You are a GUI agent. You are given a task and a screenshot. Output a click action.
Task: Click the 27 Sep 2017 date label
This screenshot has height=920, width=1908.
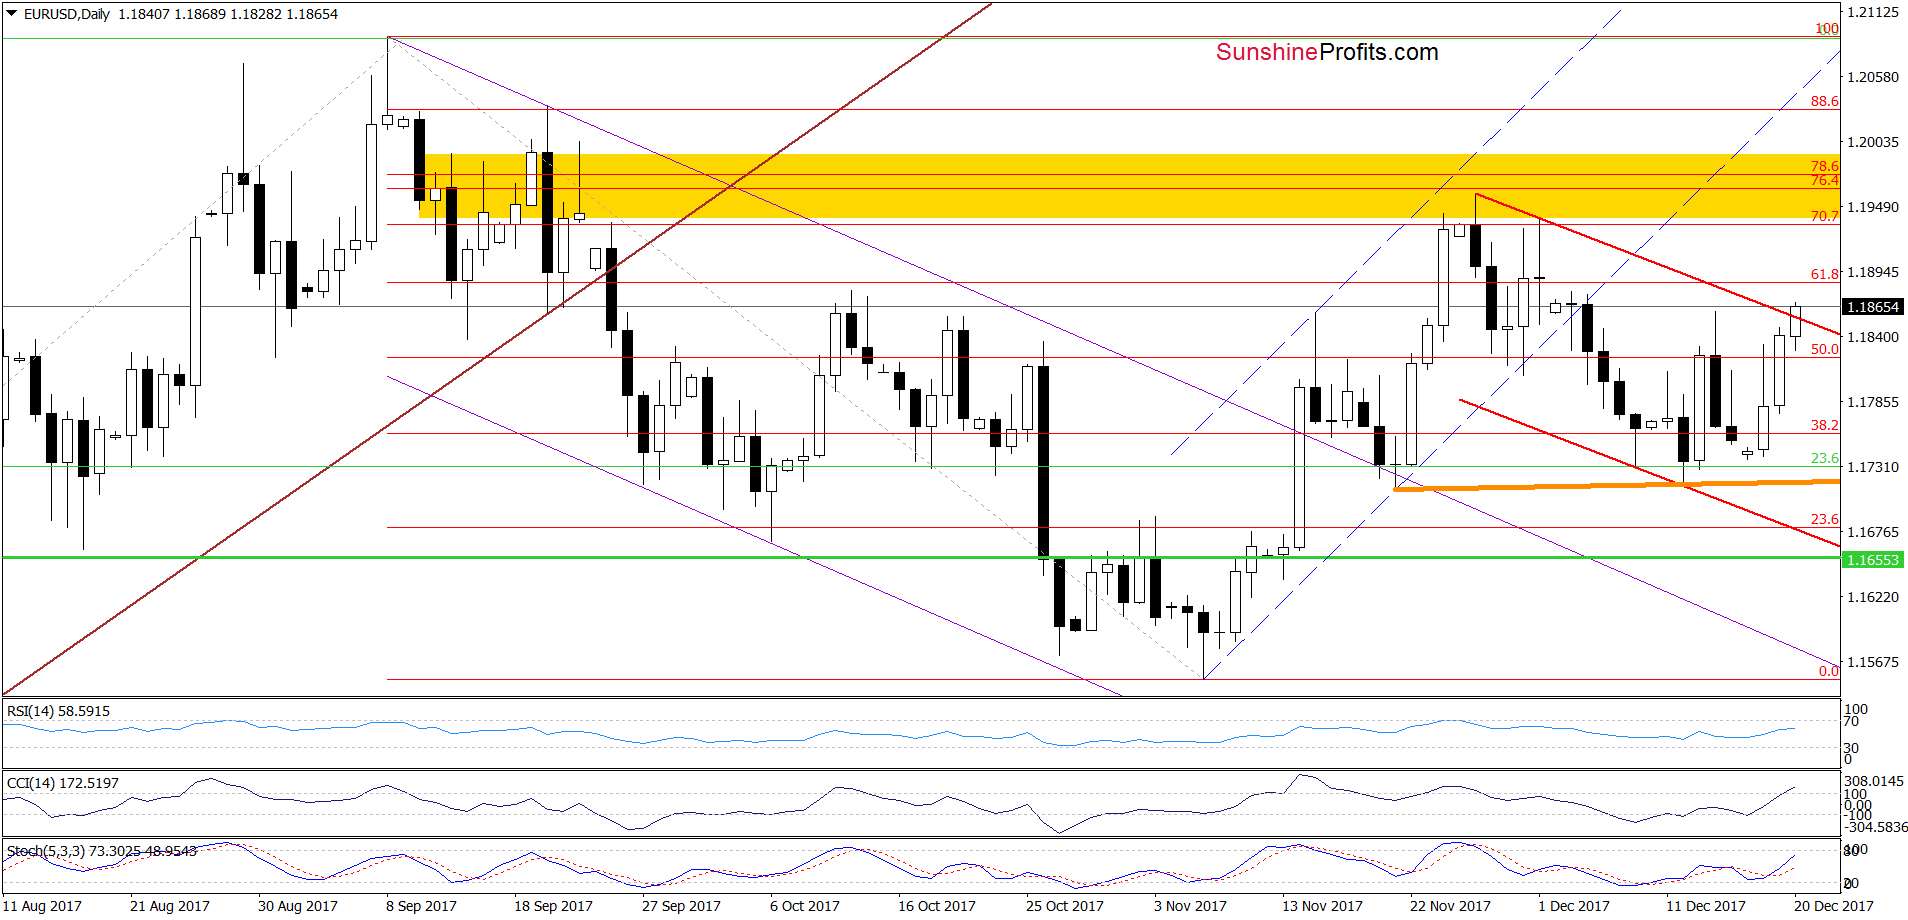pyautogui.click(x=681, y=906)
